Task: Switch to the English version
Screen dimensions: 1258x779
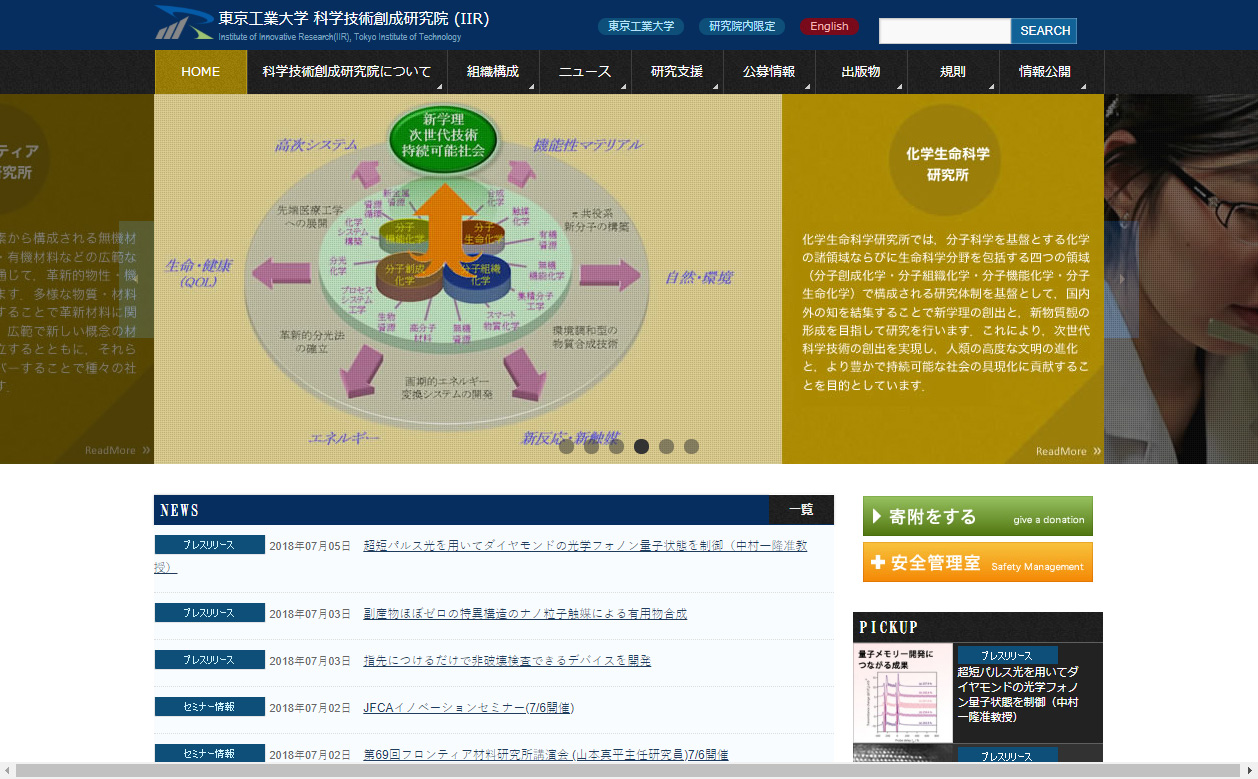Action: [829, 27]
